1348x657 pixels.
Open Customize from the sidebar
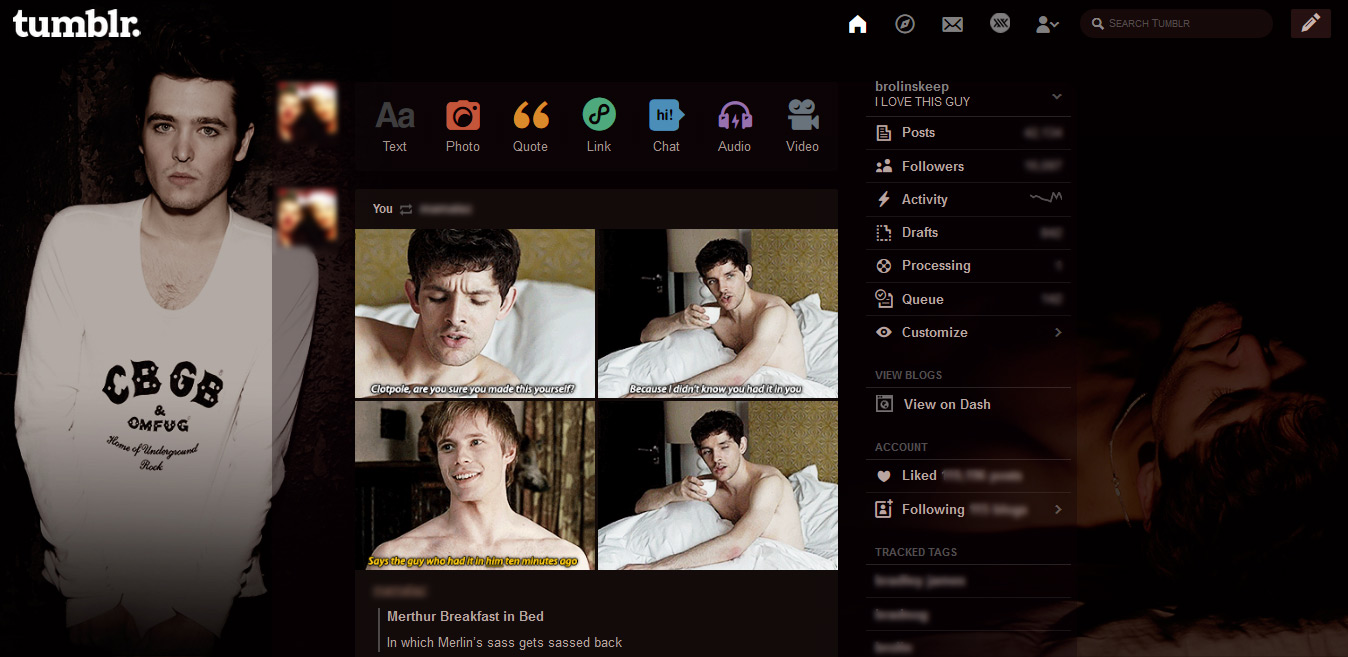pyautogui.click(x=969, y=332)
